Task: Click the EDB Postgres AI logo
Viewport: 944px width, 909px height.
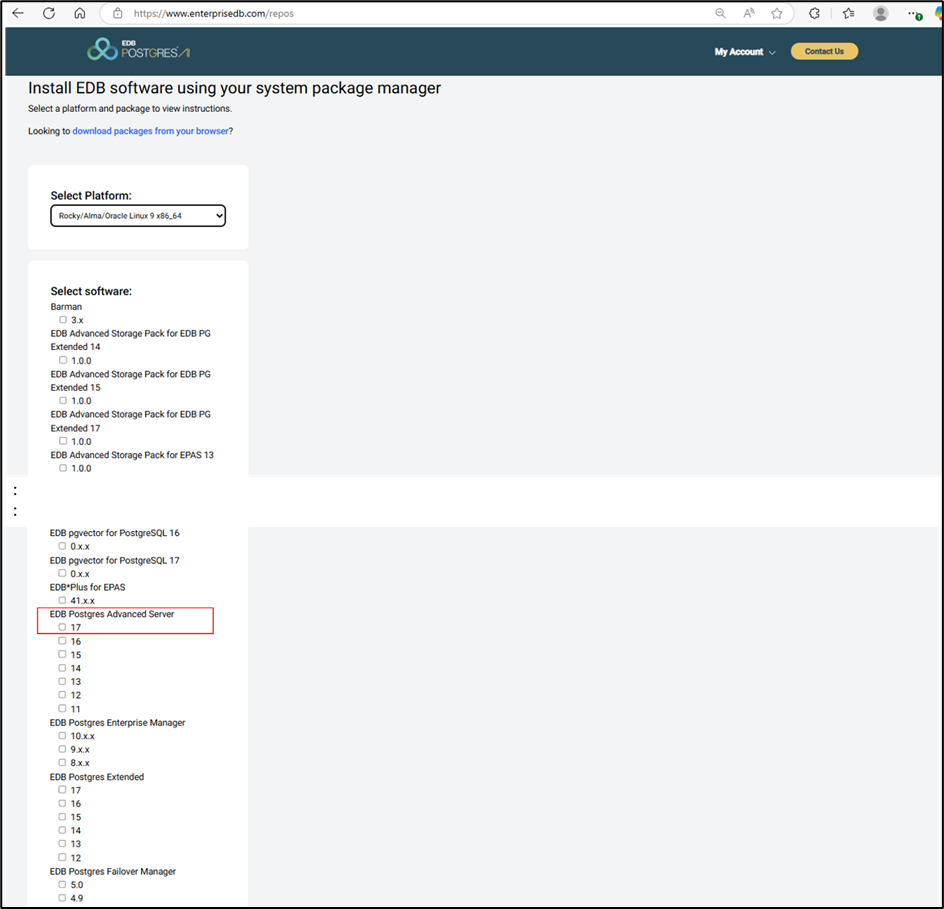Action: click(x=138, y=49)
